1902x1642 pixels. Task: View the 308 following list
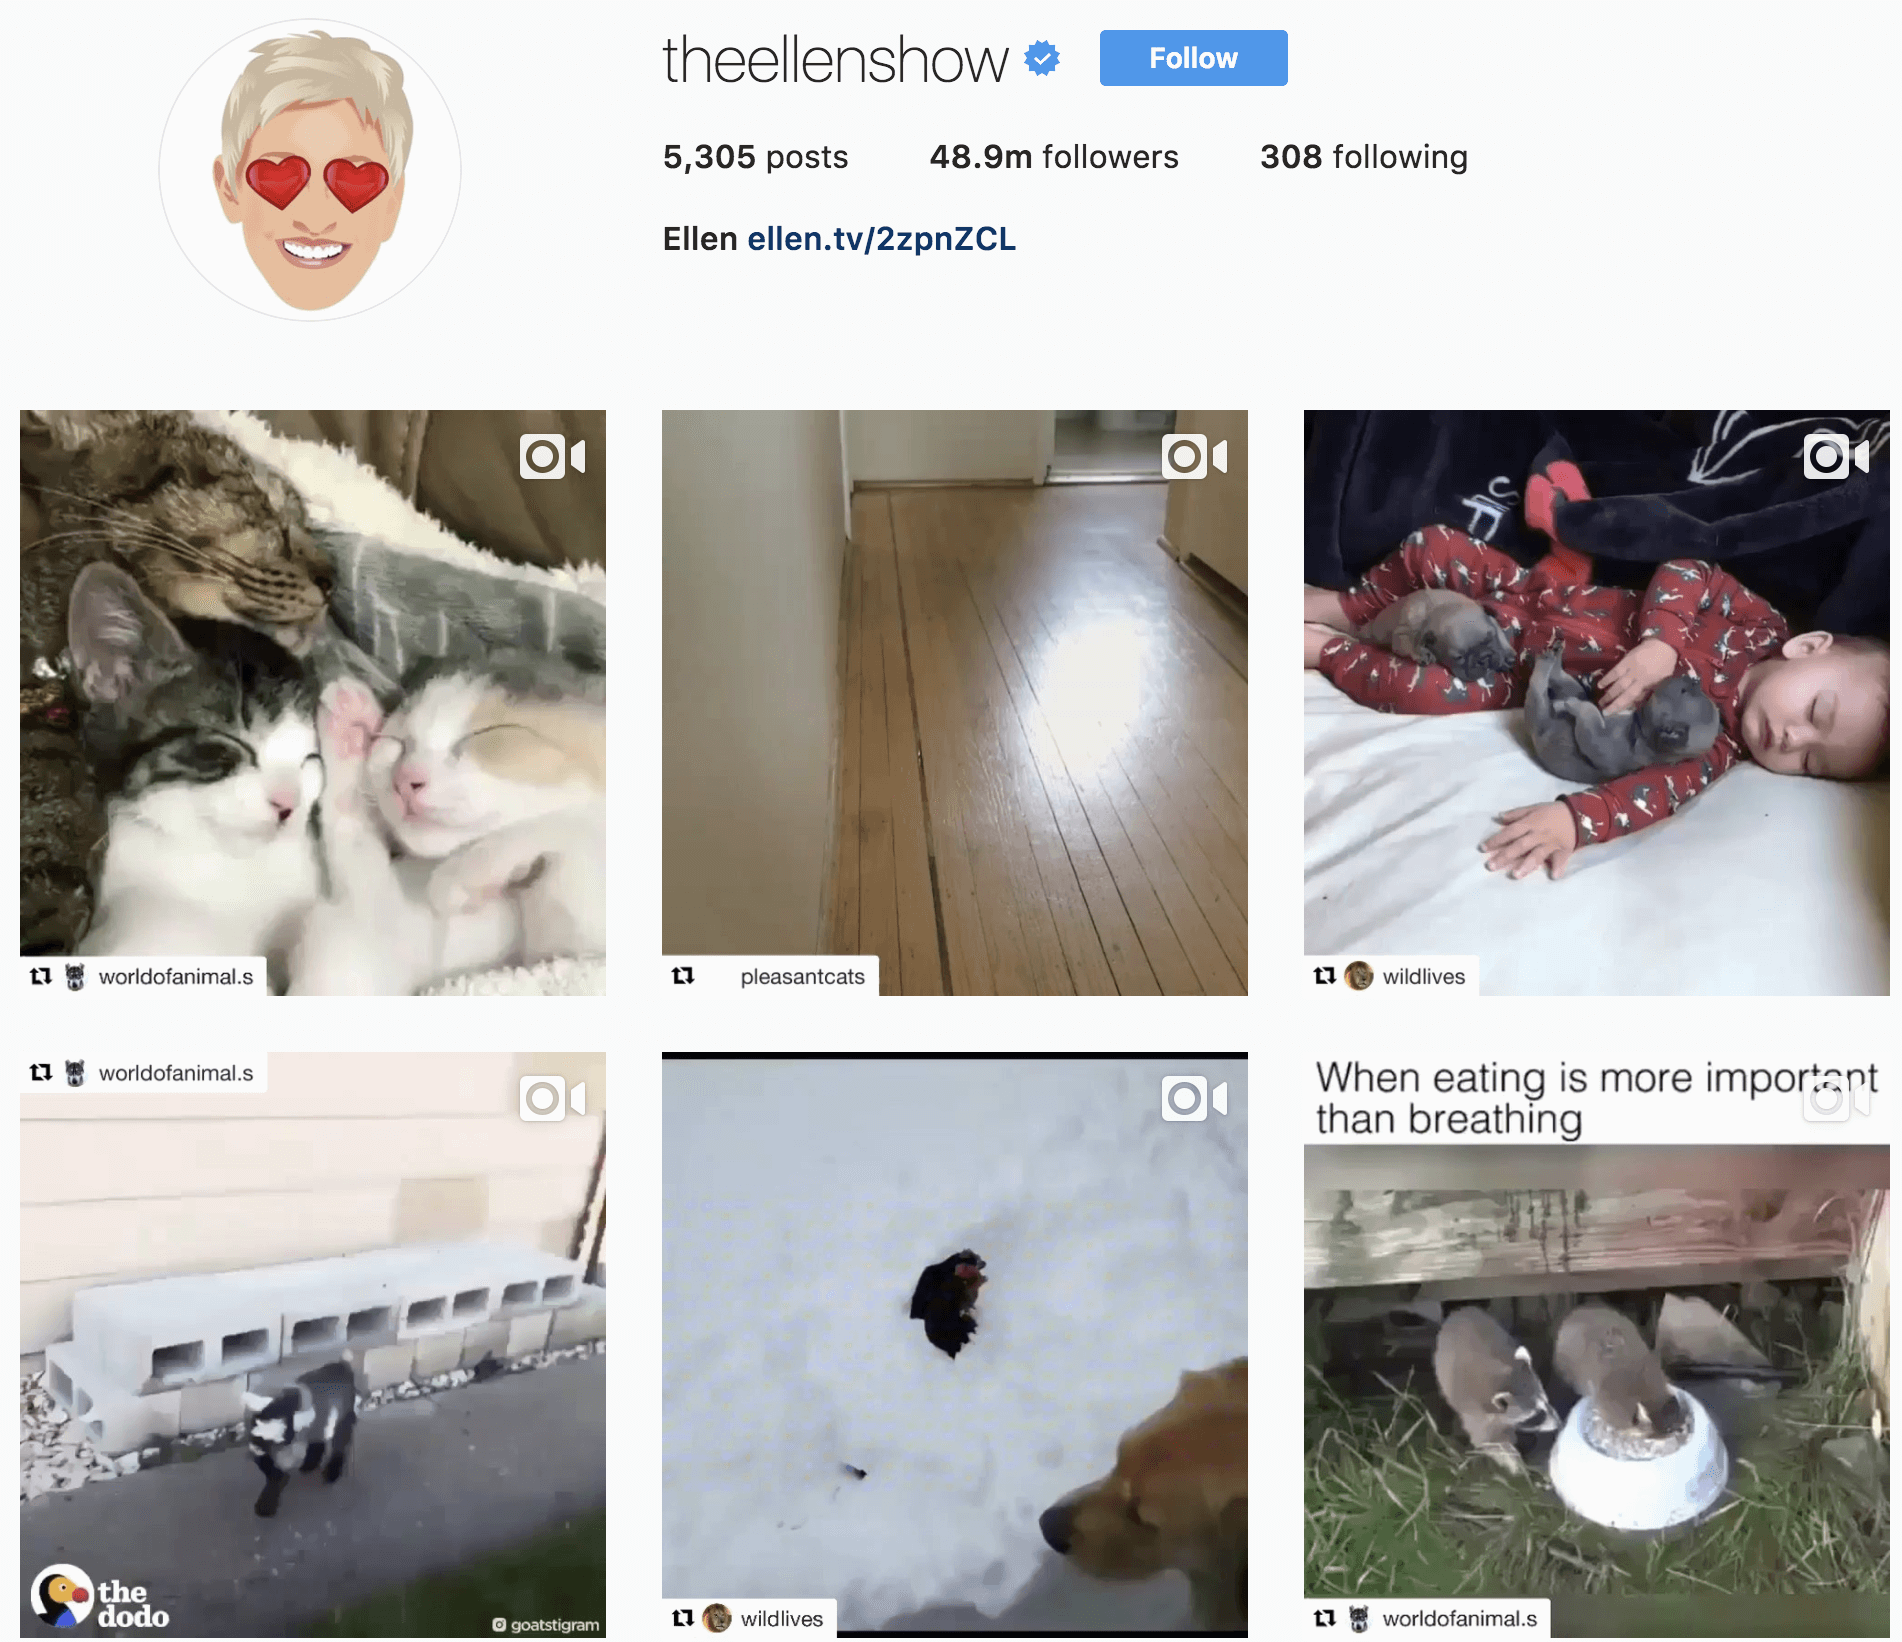(x=1364, y=157)
